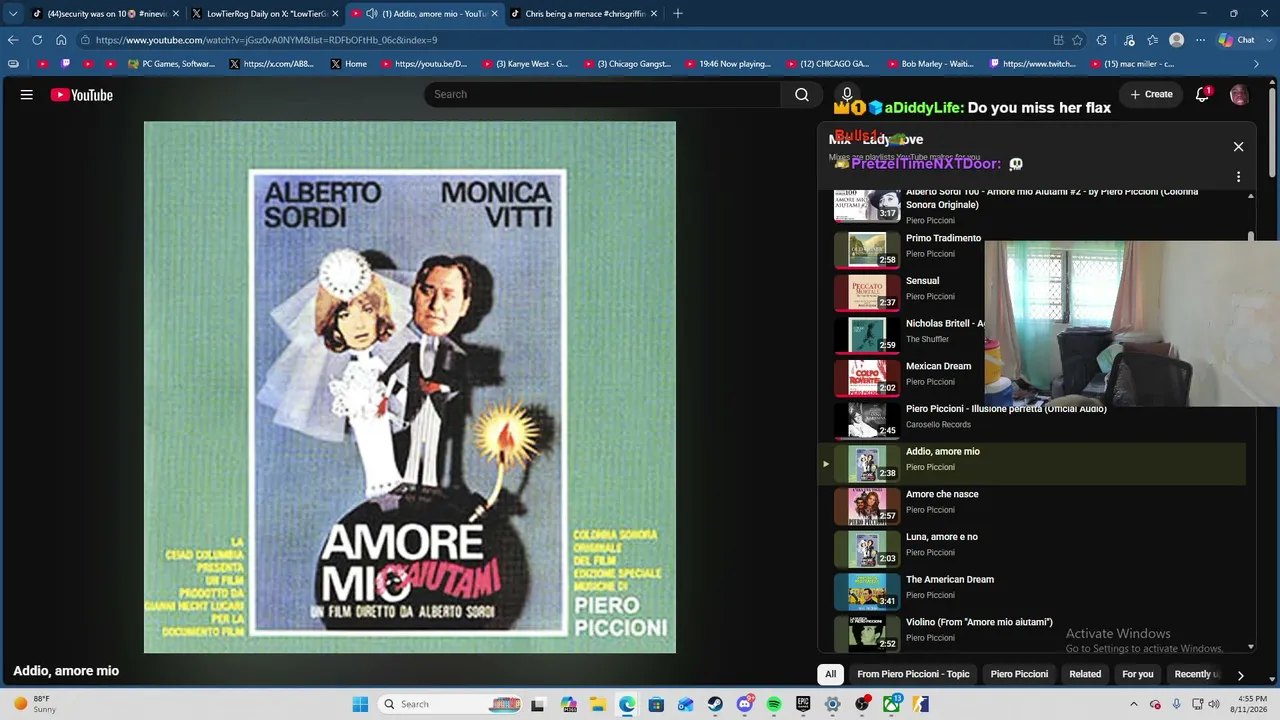Open Steam from the taskbar
This screenshot has width=1280, height=720.
click(715, 704)
